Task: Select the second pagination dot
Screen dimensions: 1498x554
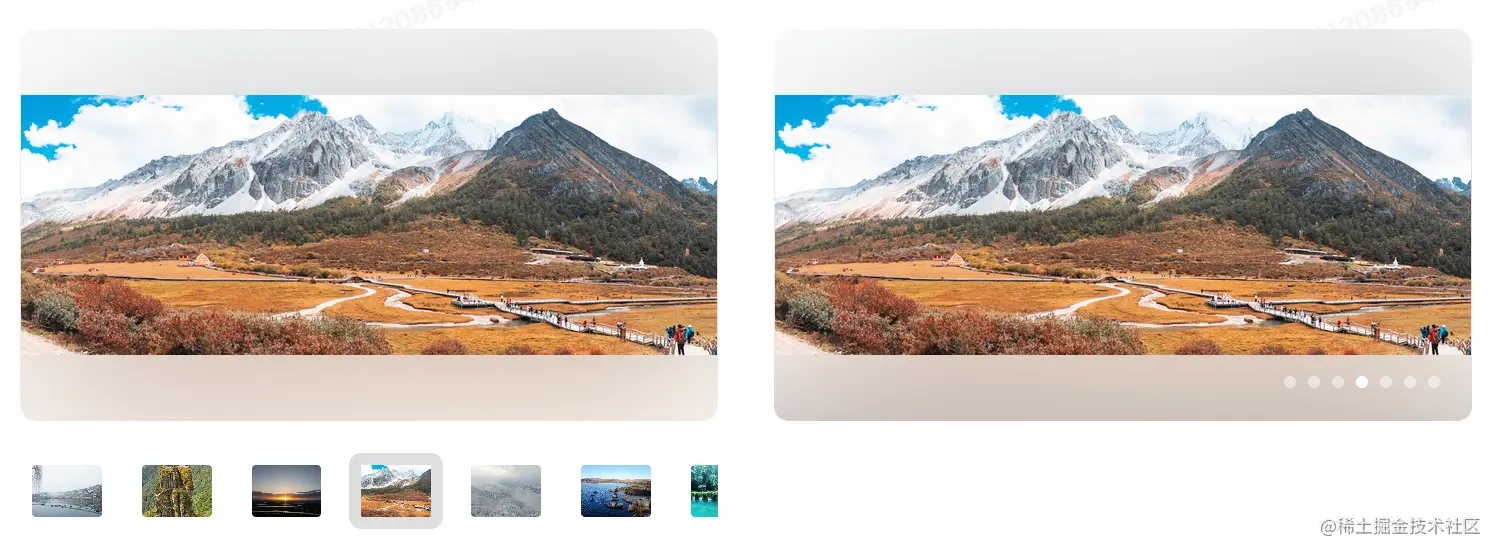Action: (x=1314, y=382)
